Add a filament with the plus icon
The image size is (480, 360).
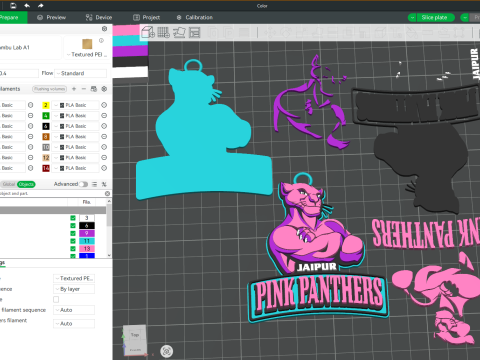pos(74,89)
